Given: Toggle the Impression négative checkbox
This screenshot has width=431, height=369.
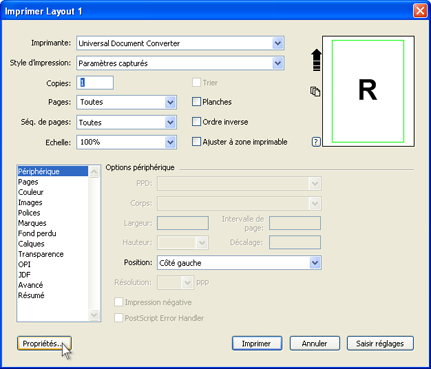Looking at the screenshot, I should pos(118,302).
